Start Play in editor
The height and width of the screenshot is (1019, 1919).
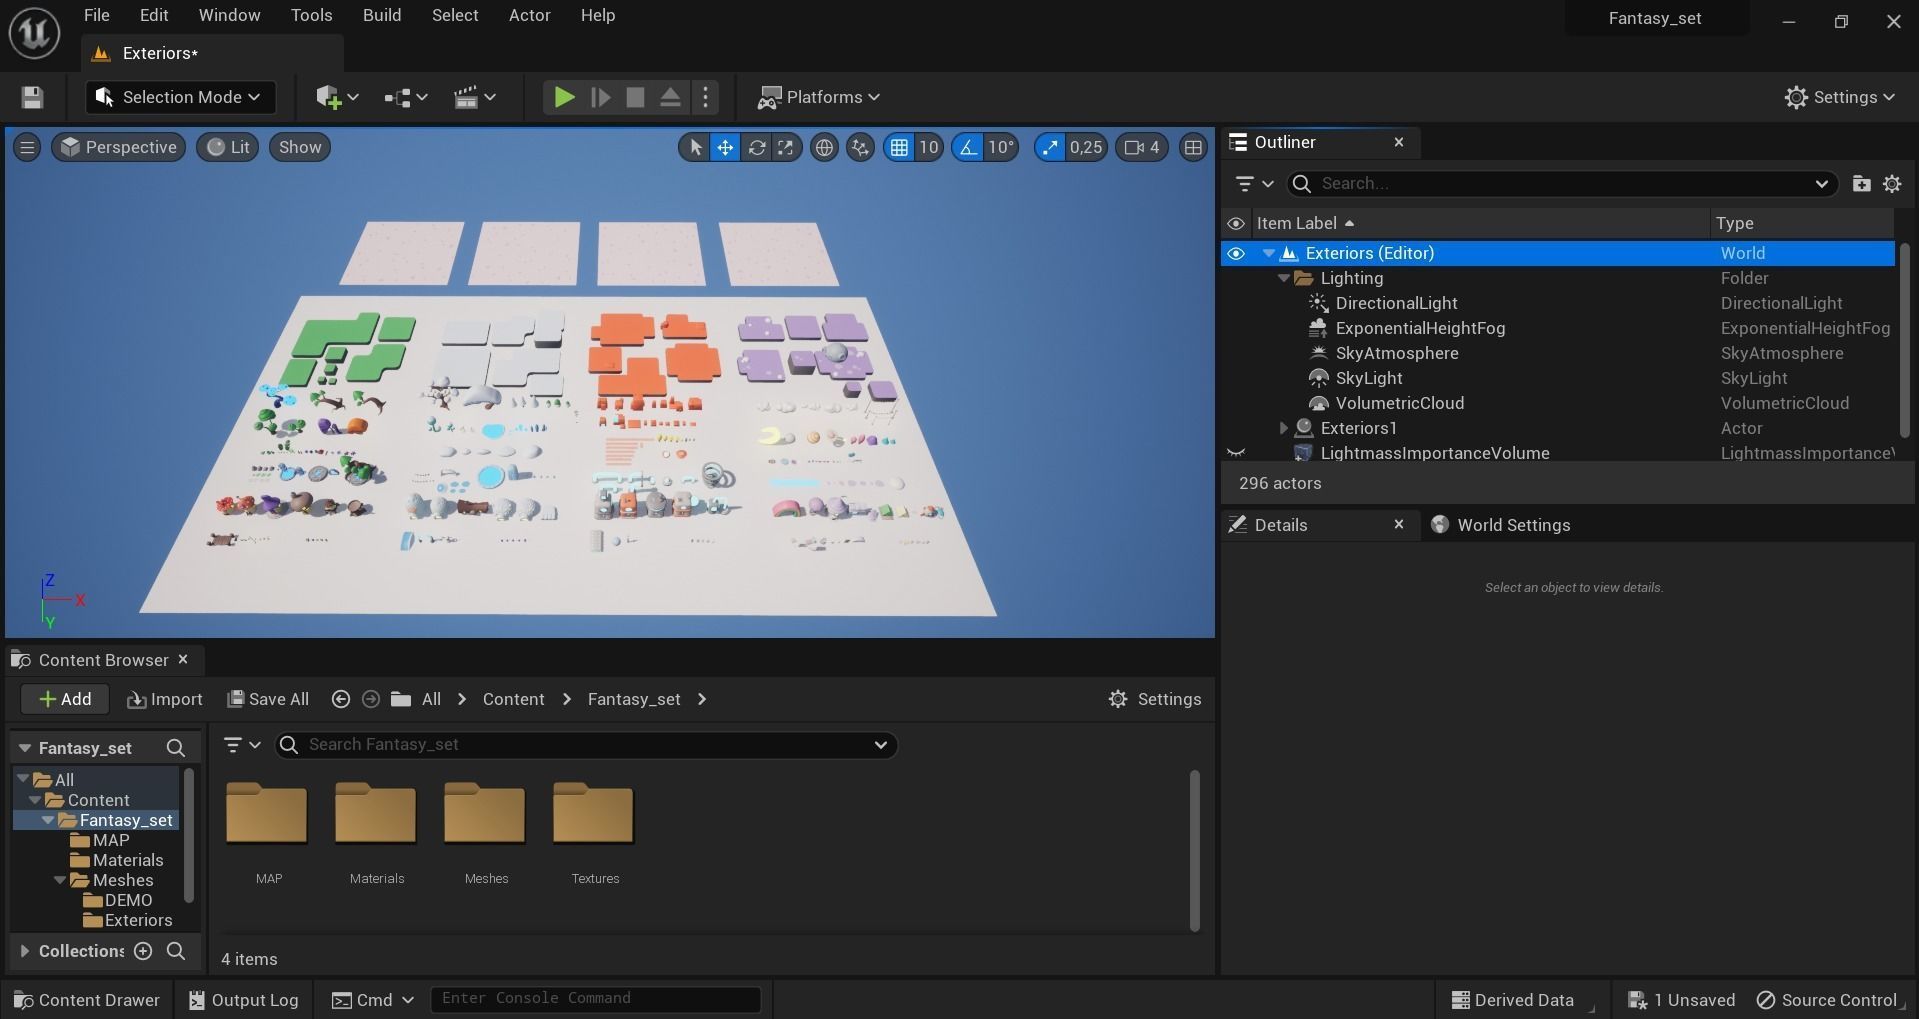pyautogui.click(x=564, y=97)
